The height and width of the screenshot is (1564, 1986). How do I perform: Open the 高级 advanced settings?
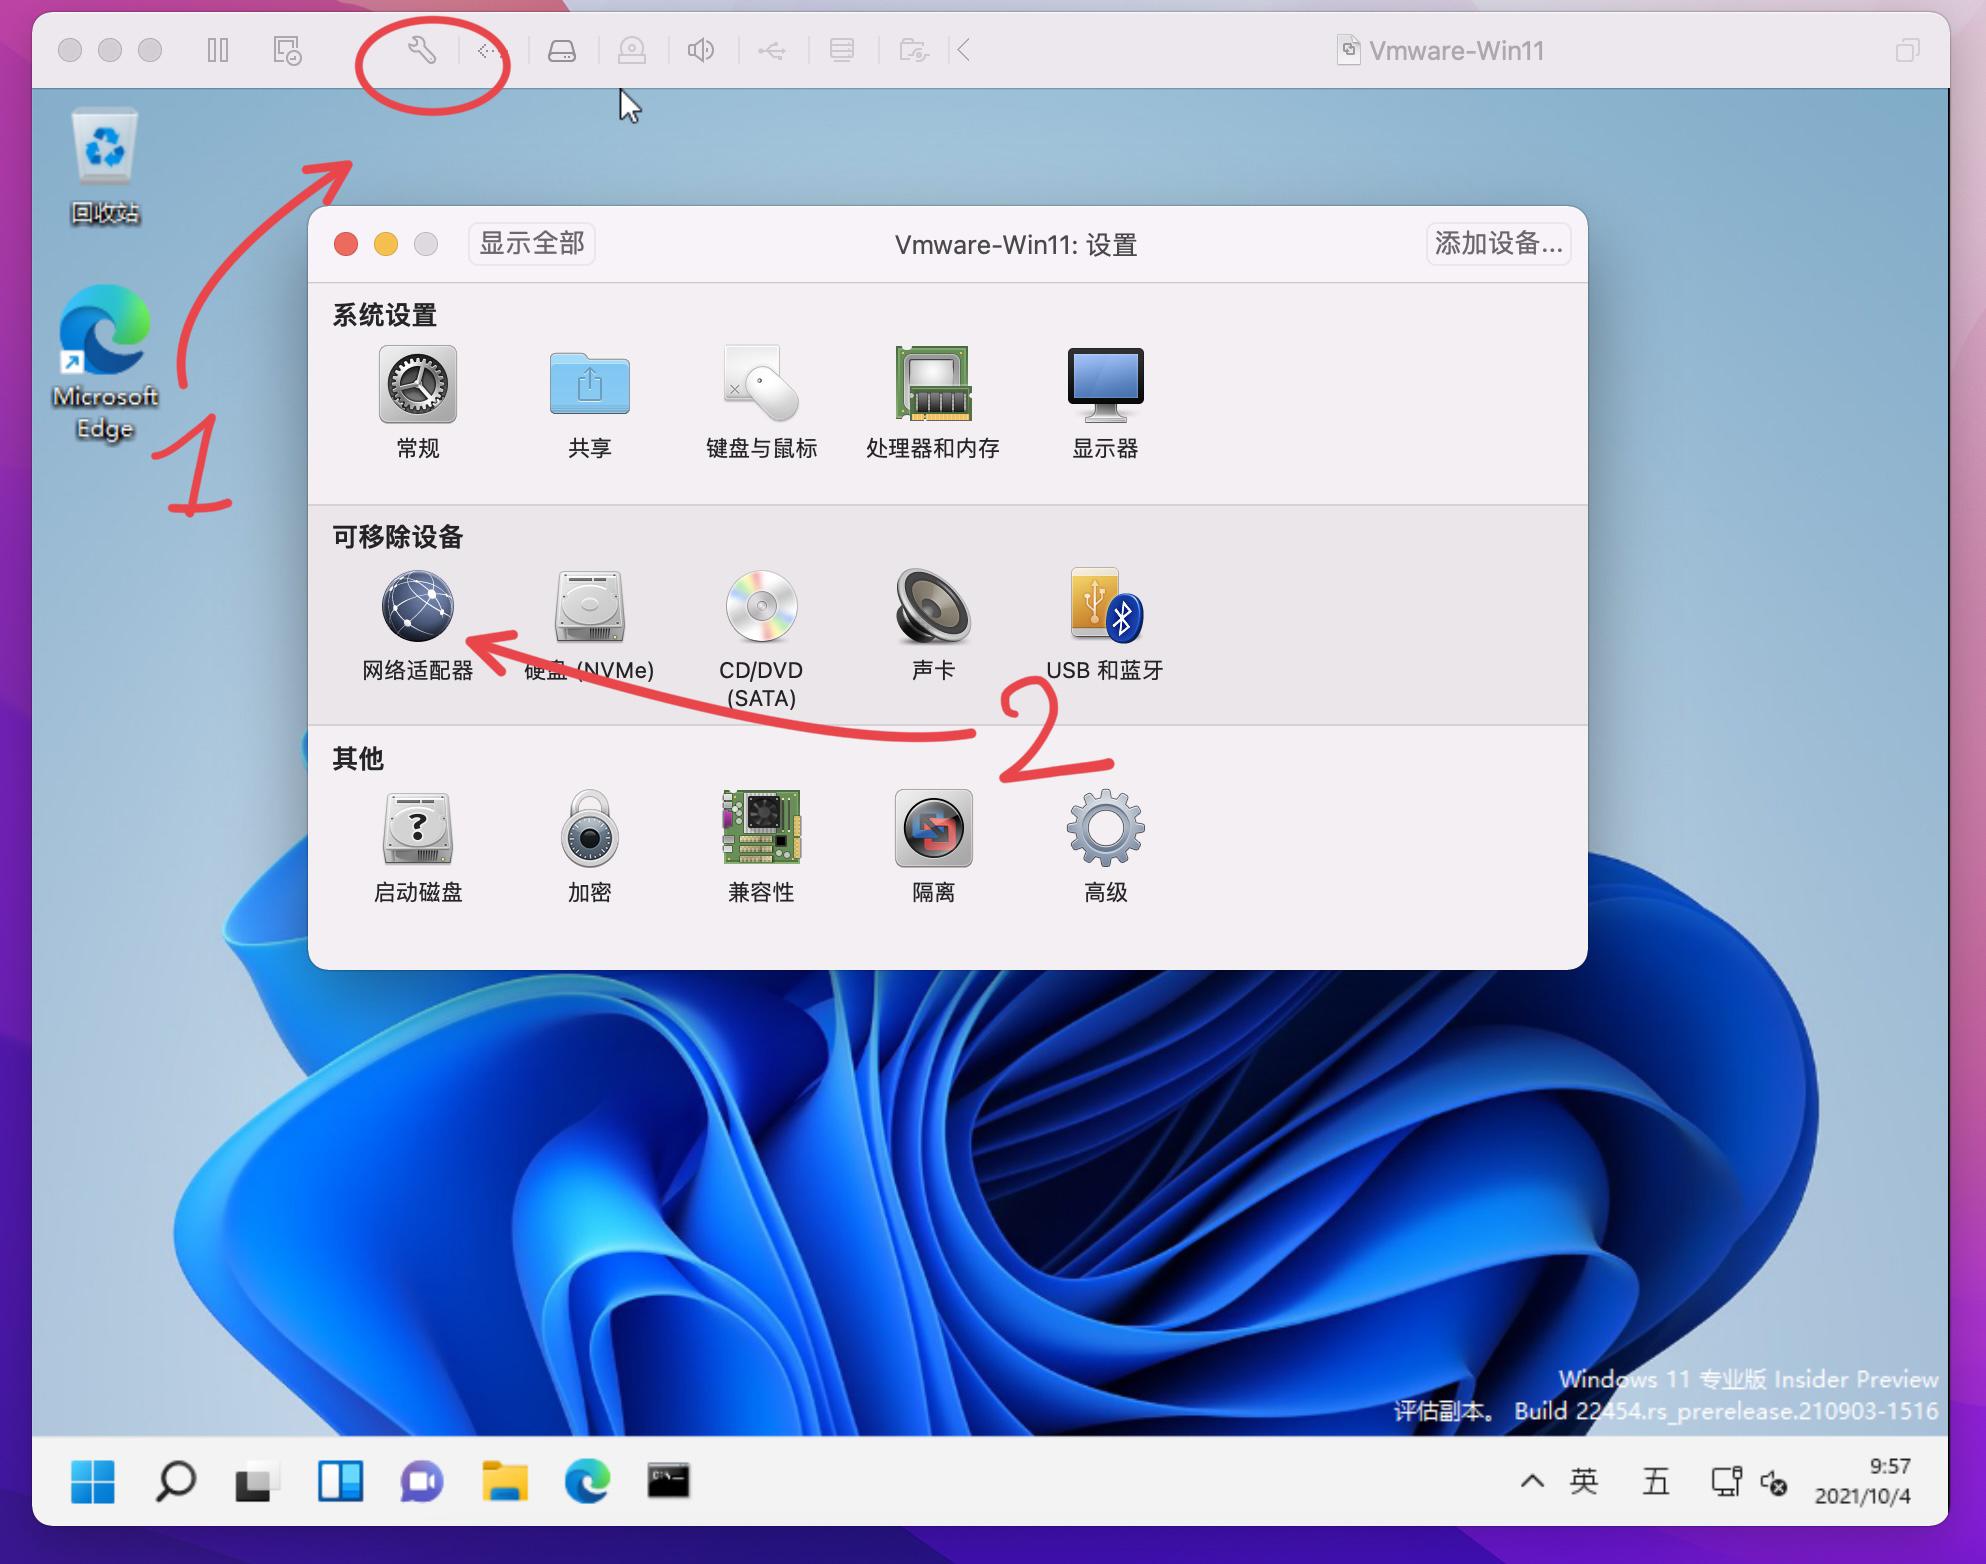click(x=1105, y=828)
